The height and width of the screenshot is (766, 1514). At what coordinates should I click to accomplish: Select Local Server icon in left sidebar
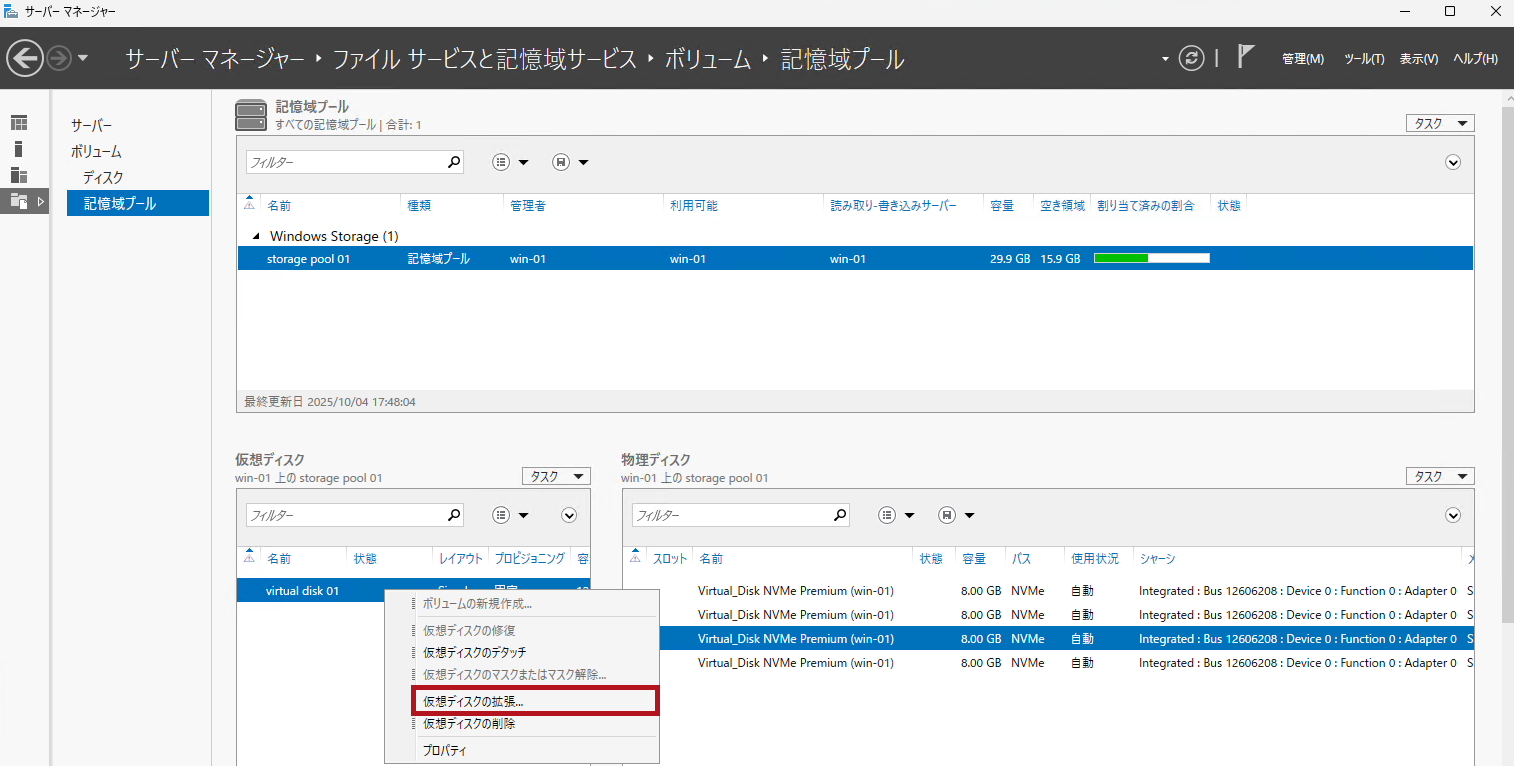19,149
